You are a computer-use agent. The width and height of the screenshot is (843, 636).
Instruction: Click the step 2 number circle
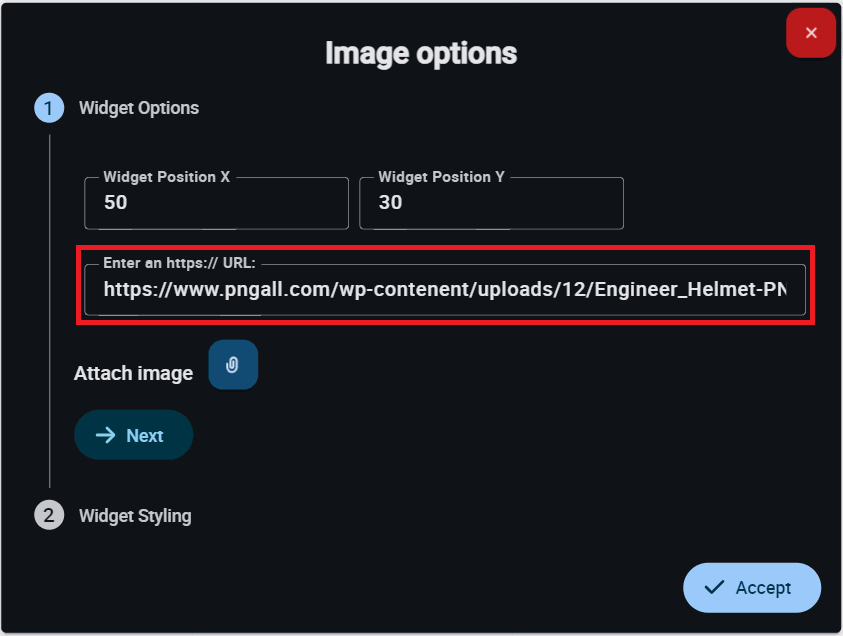click(x=49, y=515)
